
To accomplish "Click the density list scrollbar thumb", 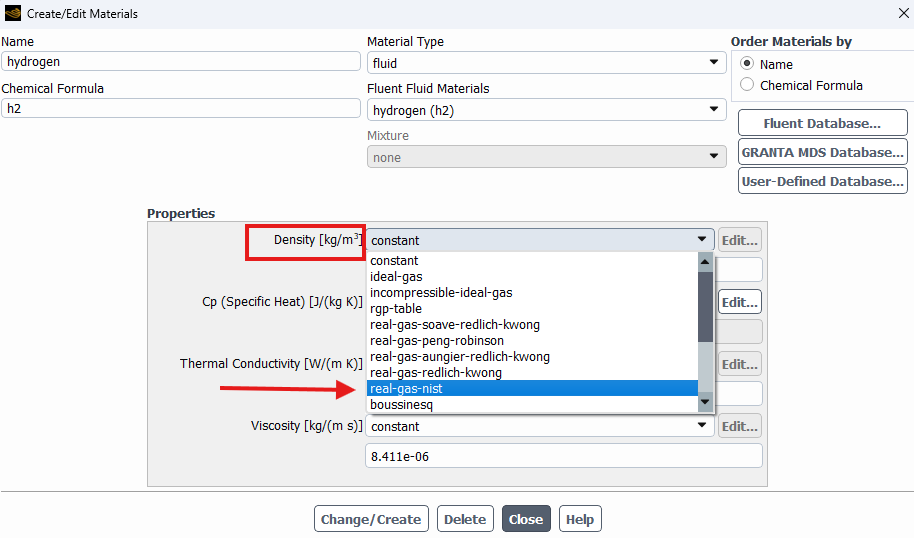I will (705, 307).
